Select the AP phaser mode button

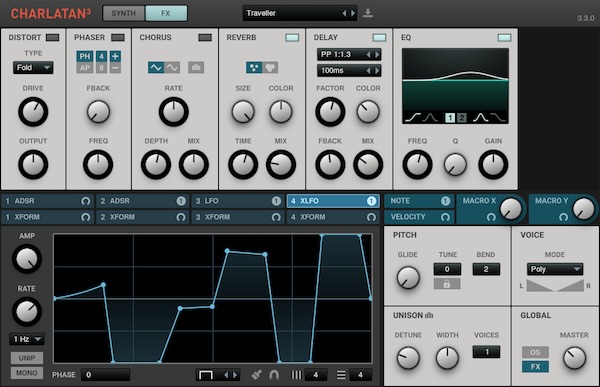(85, 68)
